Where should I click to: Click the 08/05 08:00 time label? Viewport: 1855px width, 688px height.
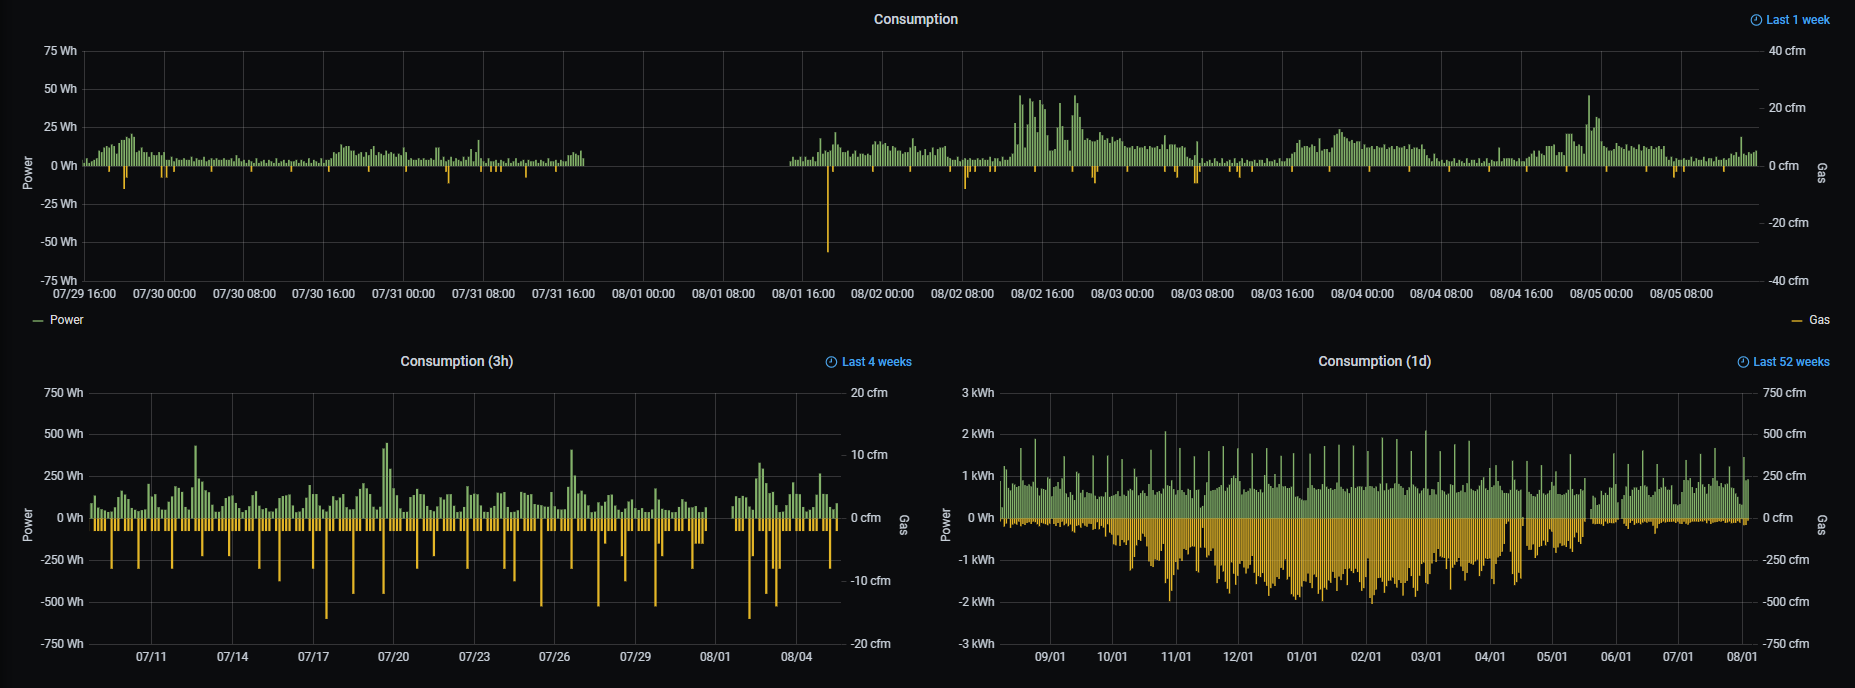[1681, 294]
